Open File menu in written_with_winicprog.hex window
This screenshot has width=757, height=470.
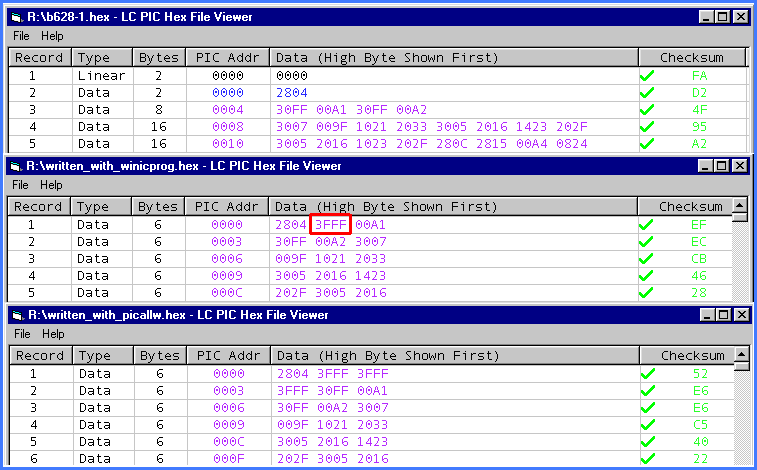point(20,185)
